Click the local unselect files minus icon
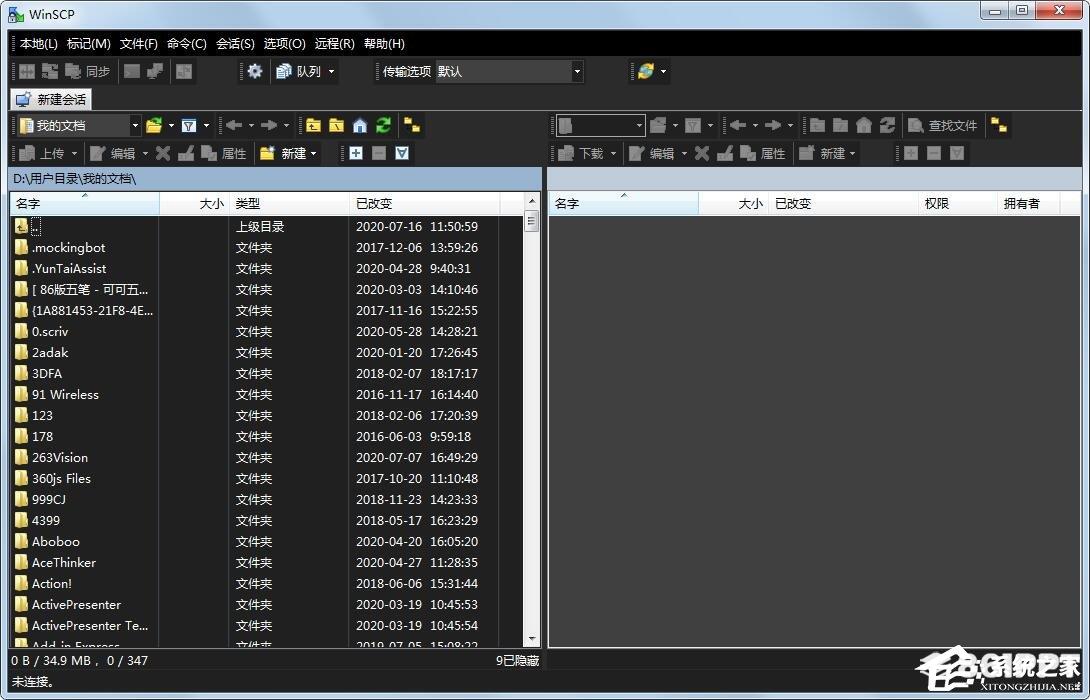1090x700 pixels. click(x=379, y=153)
